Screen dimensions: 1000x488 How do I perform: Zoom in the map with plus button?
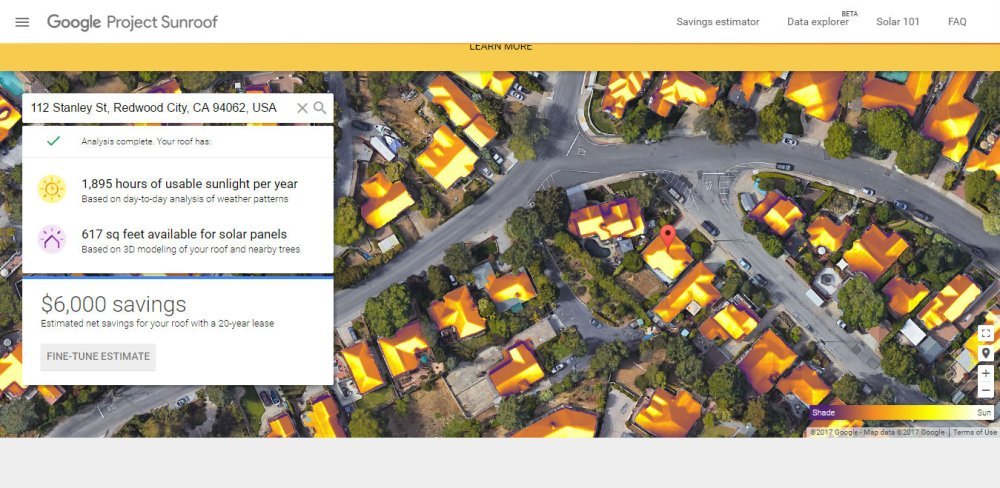click(x=986, y=374)
